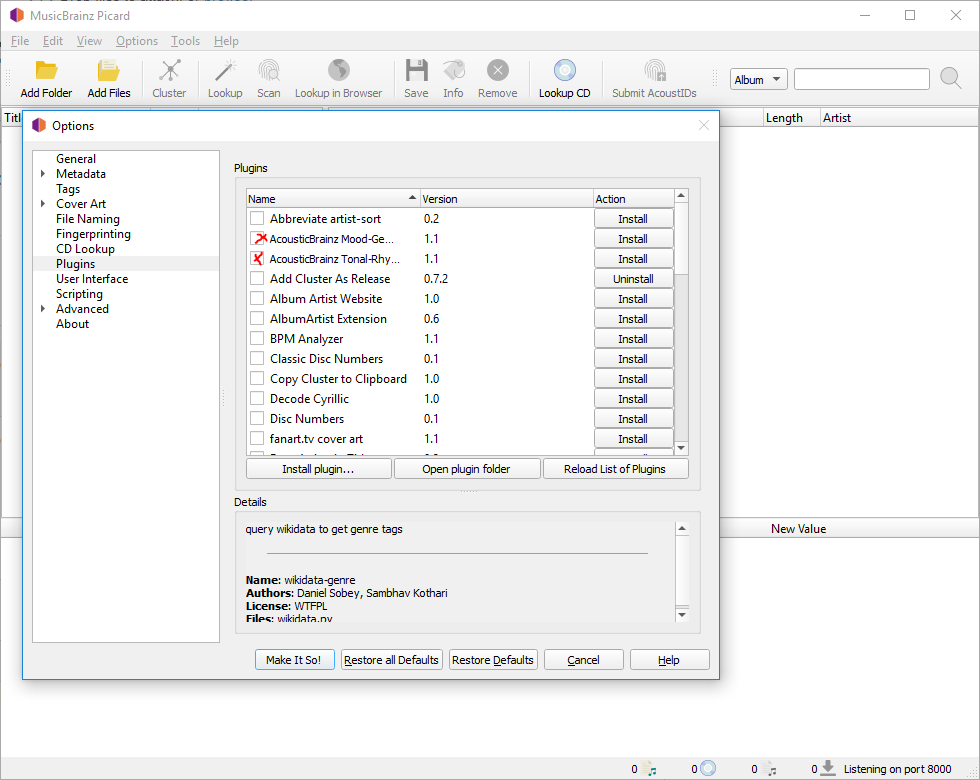Click the Help button in Options dialog
Viewport: 980px width, 780px height.
tap(669, 660)
